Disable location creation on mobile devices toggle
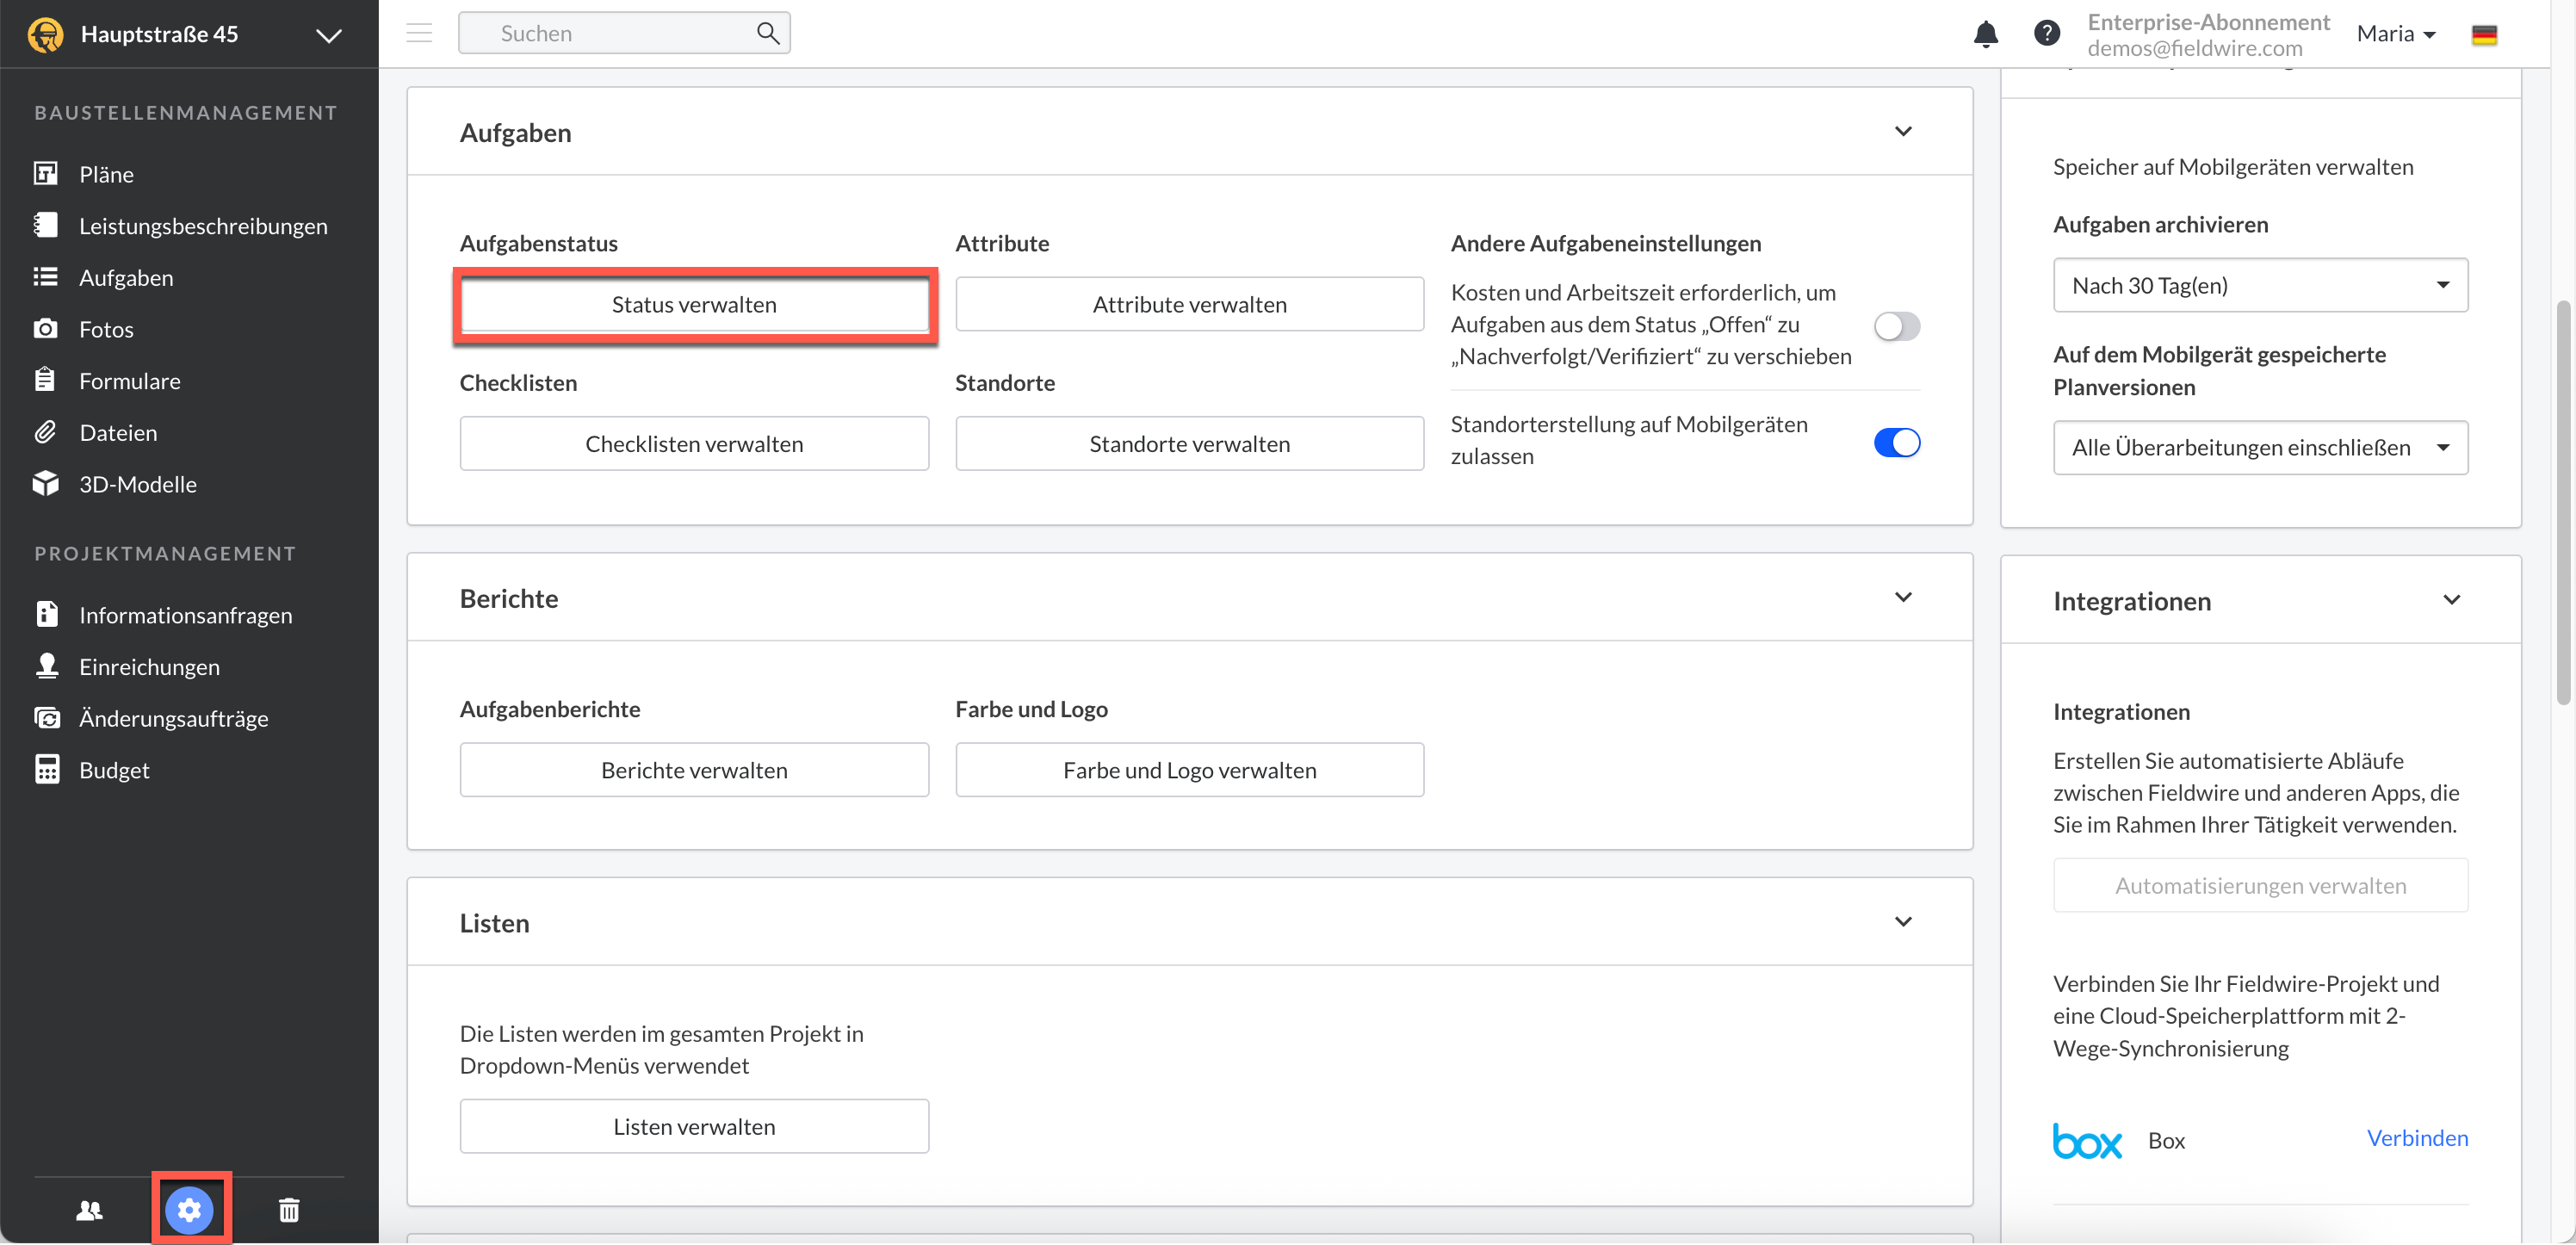The image size is (2576, 1245). point(1896,442)
